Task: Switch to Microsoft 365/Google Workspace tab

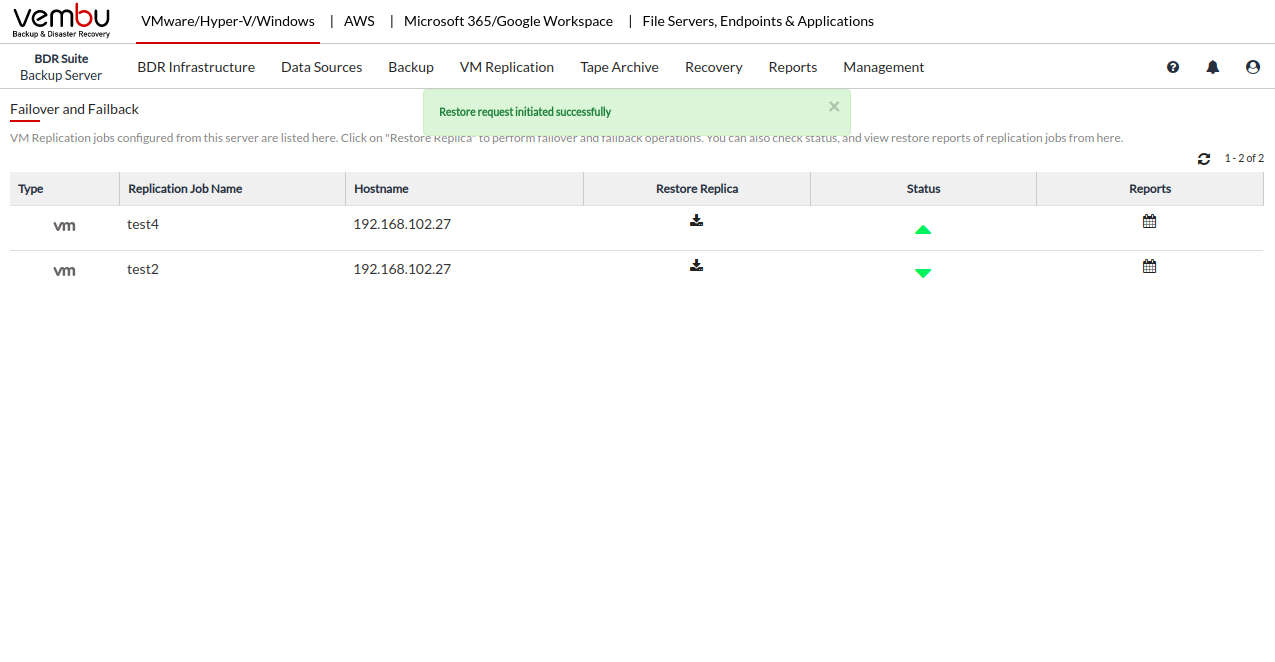Action: pyautogui.click(x=508, y=21)
